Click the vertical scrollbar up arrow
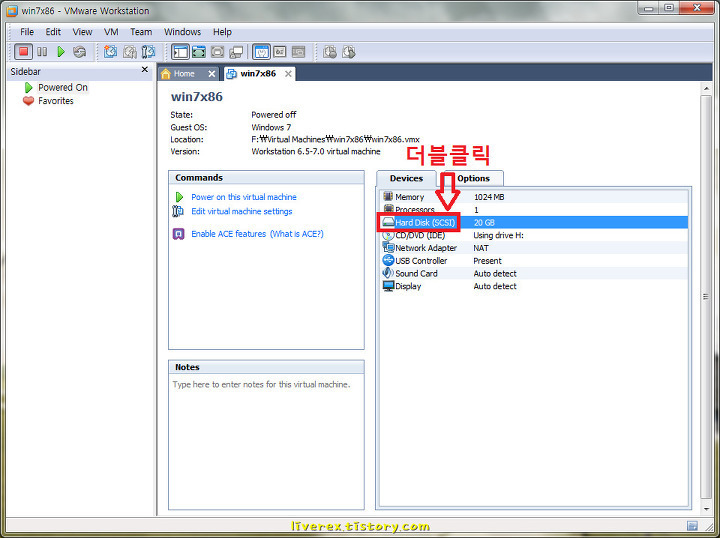720x538 pixels. coord(706,88)
